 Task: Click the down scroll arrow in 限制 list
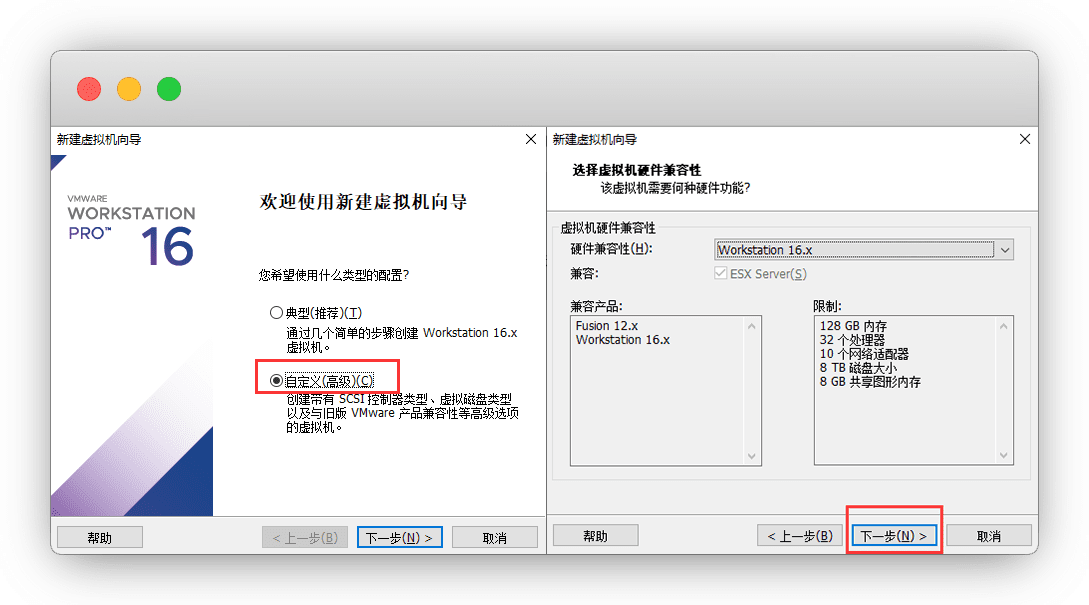click(x=1003, y=456)
